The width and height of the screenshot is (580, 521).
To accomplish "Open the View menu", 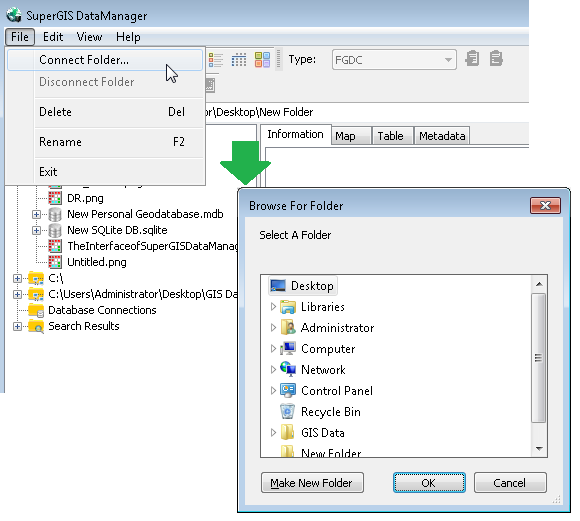I will (89, 37).
